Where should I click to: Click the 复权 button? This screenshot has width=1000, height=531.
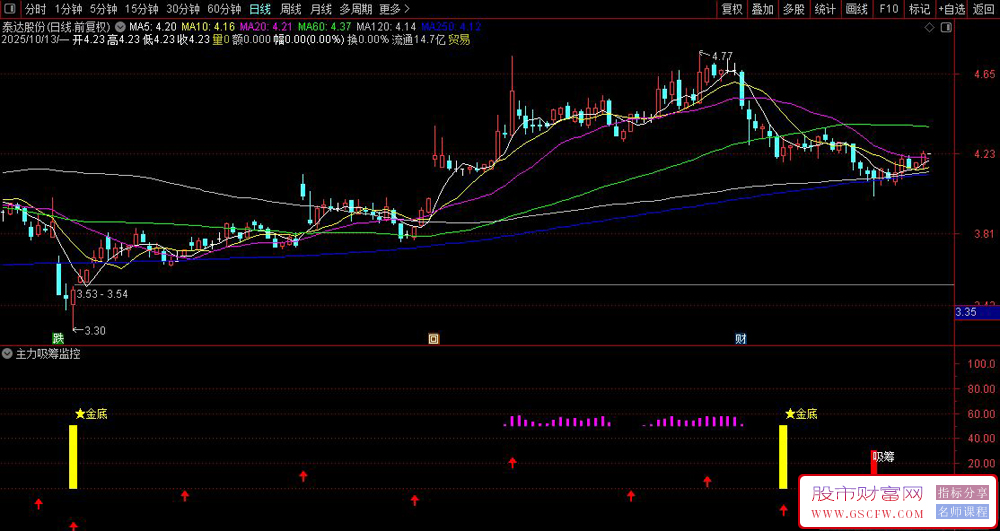tap(732, 9)
